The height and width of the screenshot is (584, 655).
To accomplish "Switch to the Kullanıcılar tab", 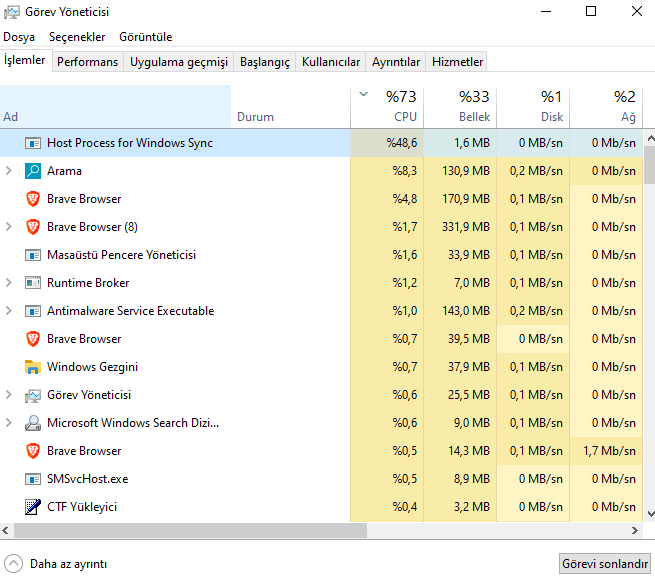I will coord(331,62).
